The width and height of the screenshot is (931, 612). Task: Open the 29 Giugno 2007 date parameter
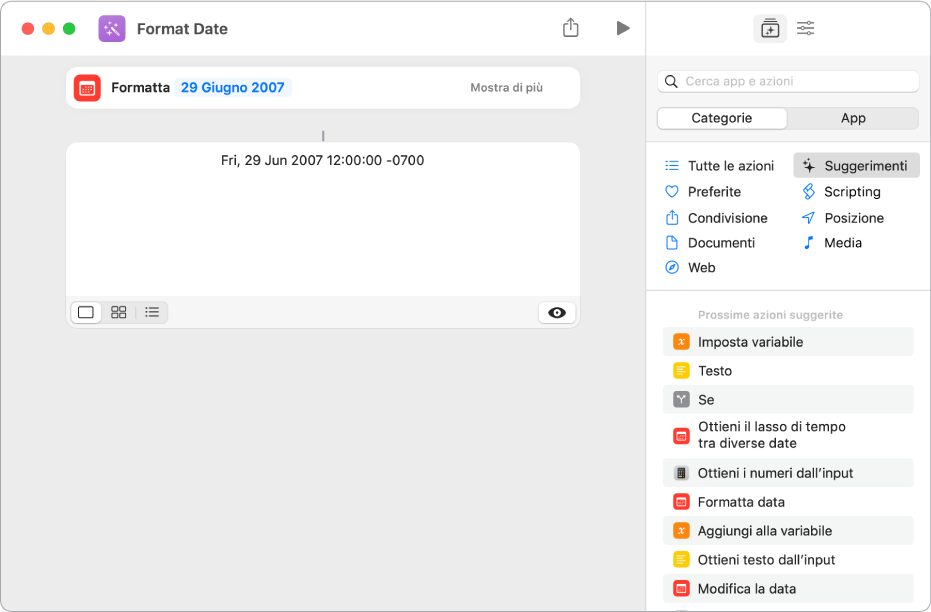pyautogui.click(x=233, y=88)
